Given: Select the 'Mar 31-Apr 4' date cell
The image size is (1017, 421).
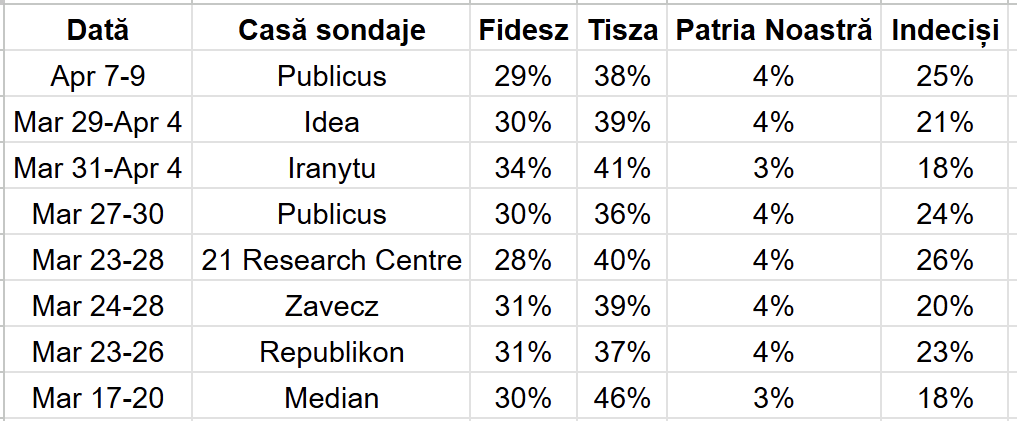Looking at the screenshot, I should (97, 168).
